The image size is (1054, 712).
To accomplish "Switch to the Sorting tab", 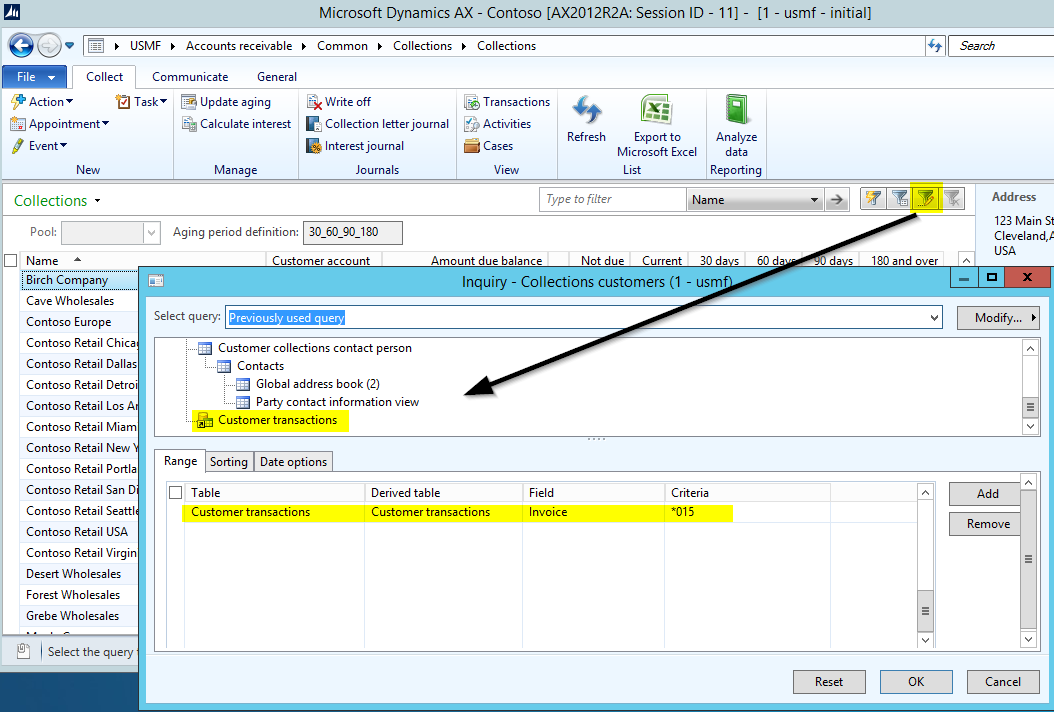I will pos(229,462).
